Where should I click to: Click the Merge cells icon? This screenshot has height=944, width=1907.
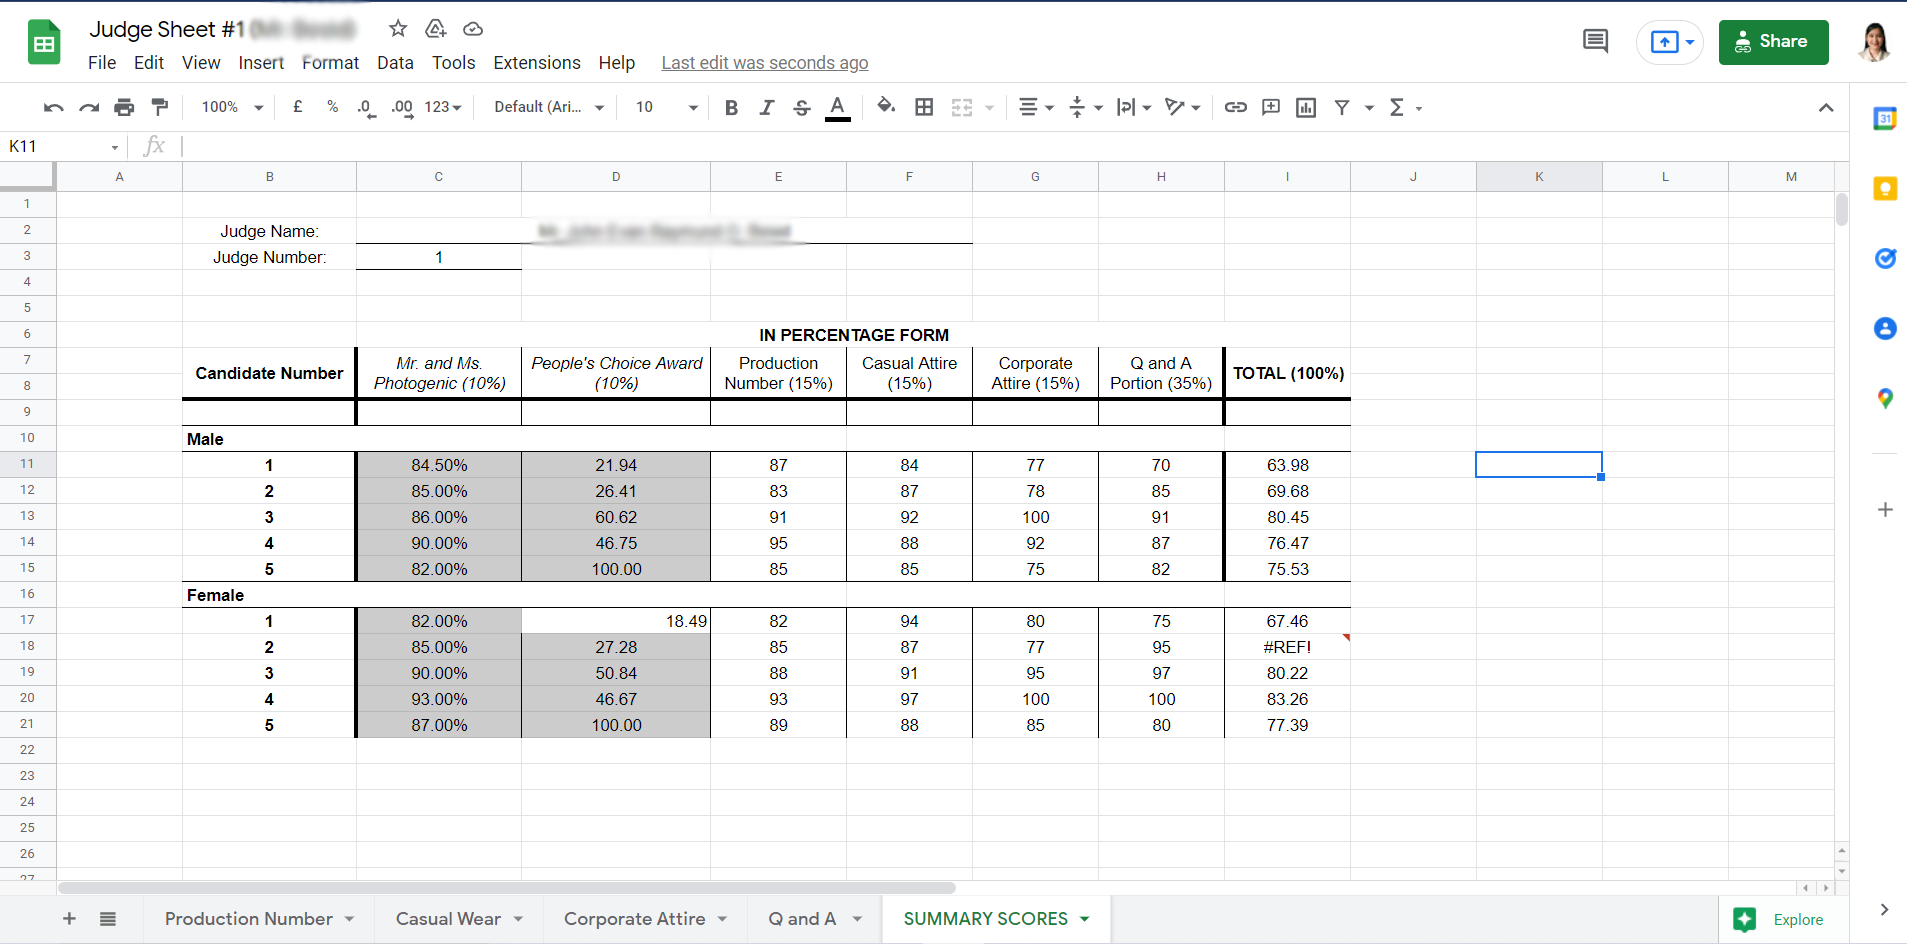(x=962, y=107)
